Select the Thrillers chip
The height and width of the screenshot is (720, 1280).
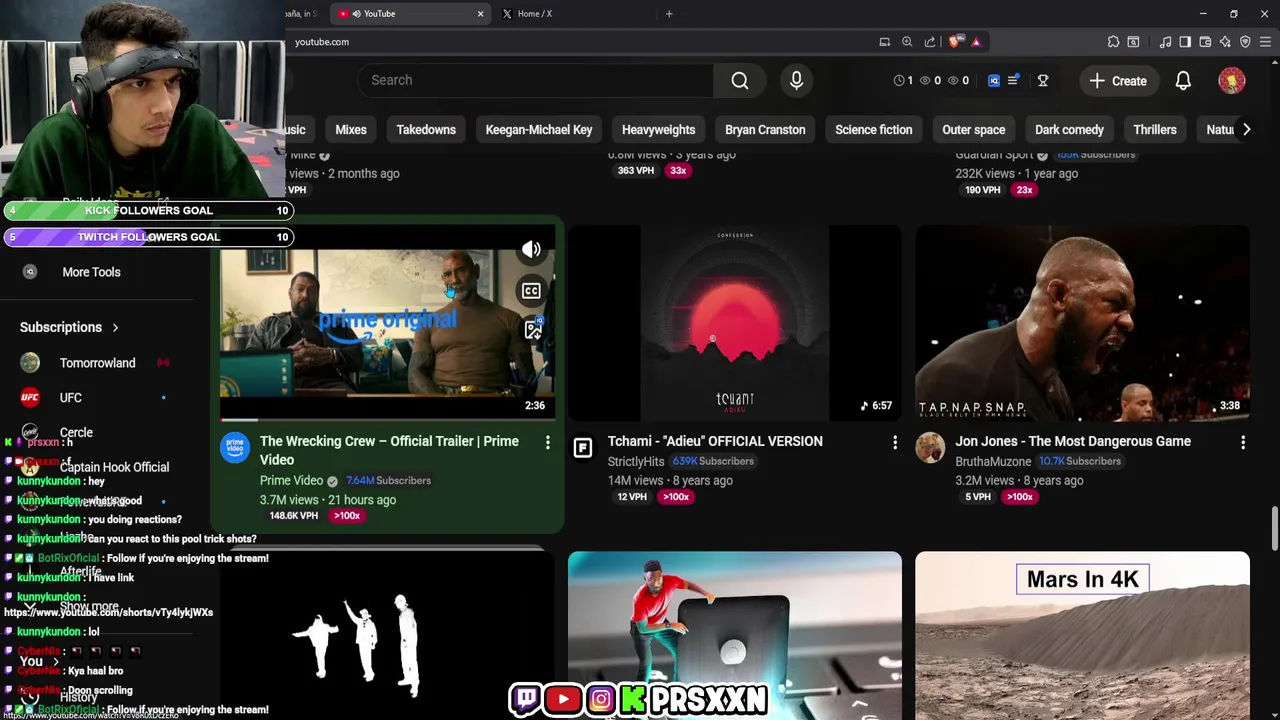point(1155,130)
